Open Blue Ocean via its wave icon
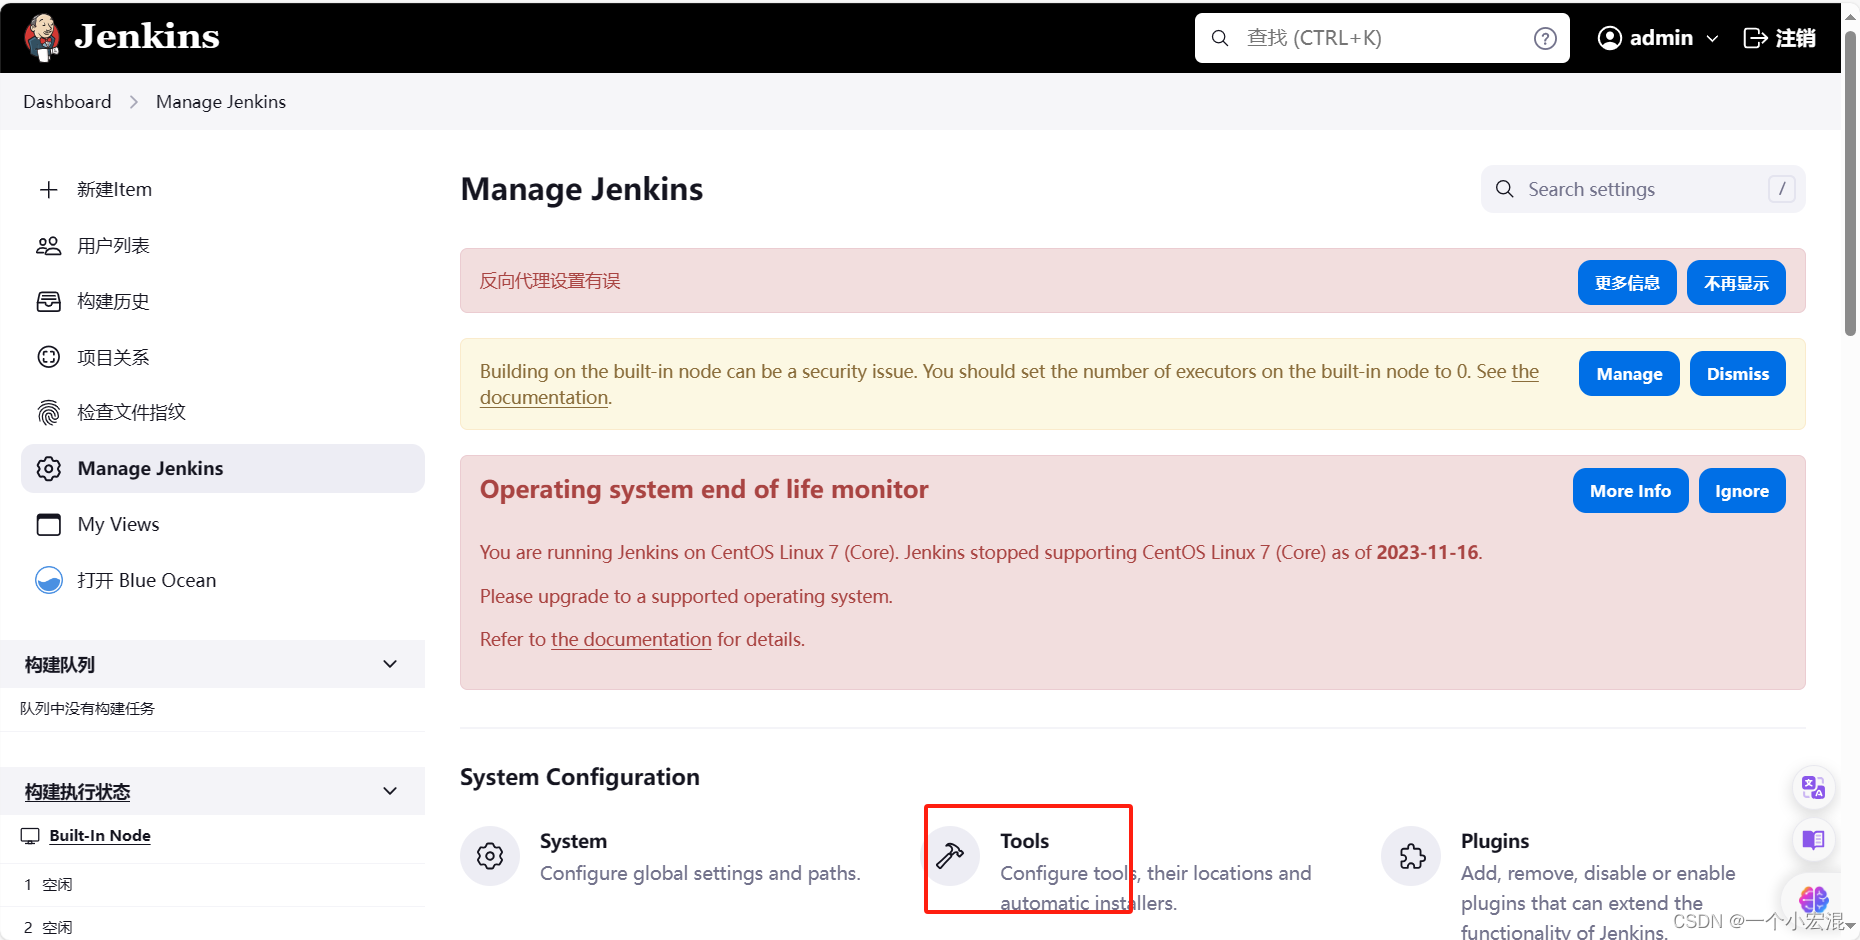The image size is (1860, 940). tap(48, 580)
